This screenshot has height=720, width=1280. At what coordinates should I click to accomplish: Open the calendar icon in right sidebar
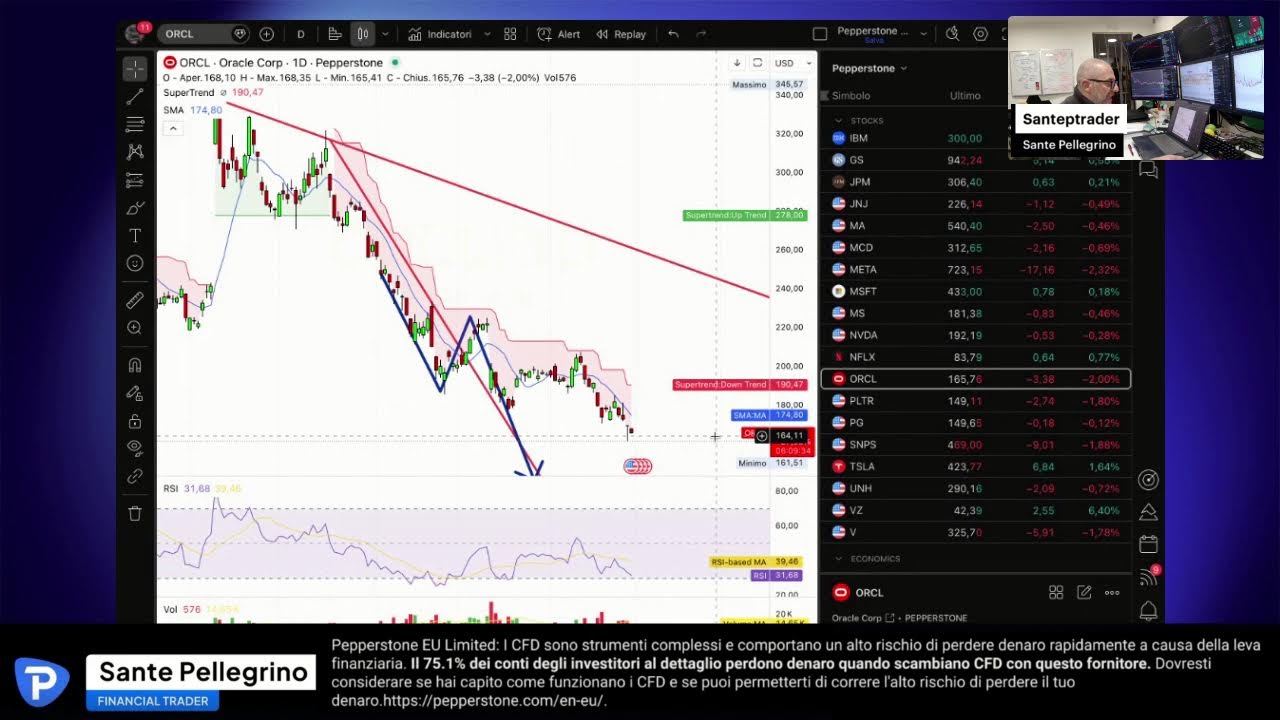pyautogui.click(x=1148, y=545)
